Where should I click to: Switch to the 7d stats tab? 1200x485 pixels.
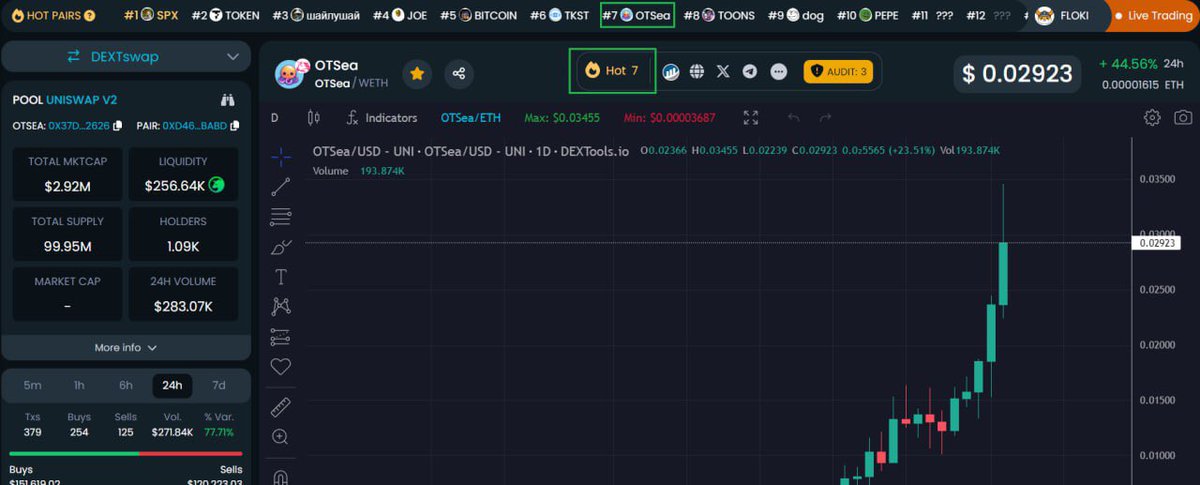[219, 385]
